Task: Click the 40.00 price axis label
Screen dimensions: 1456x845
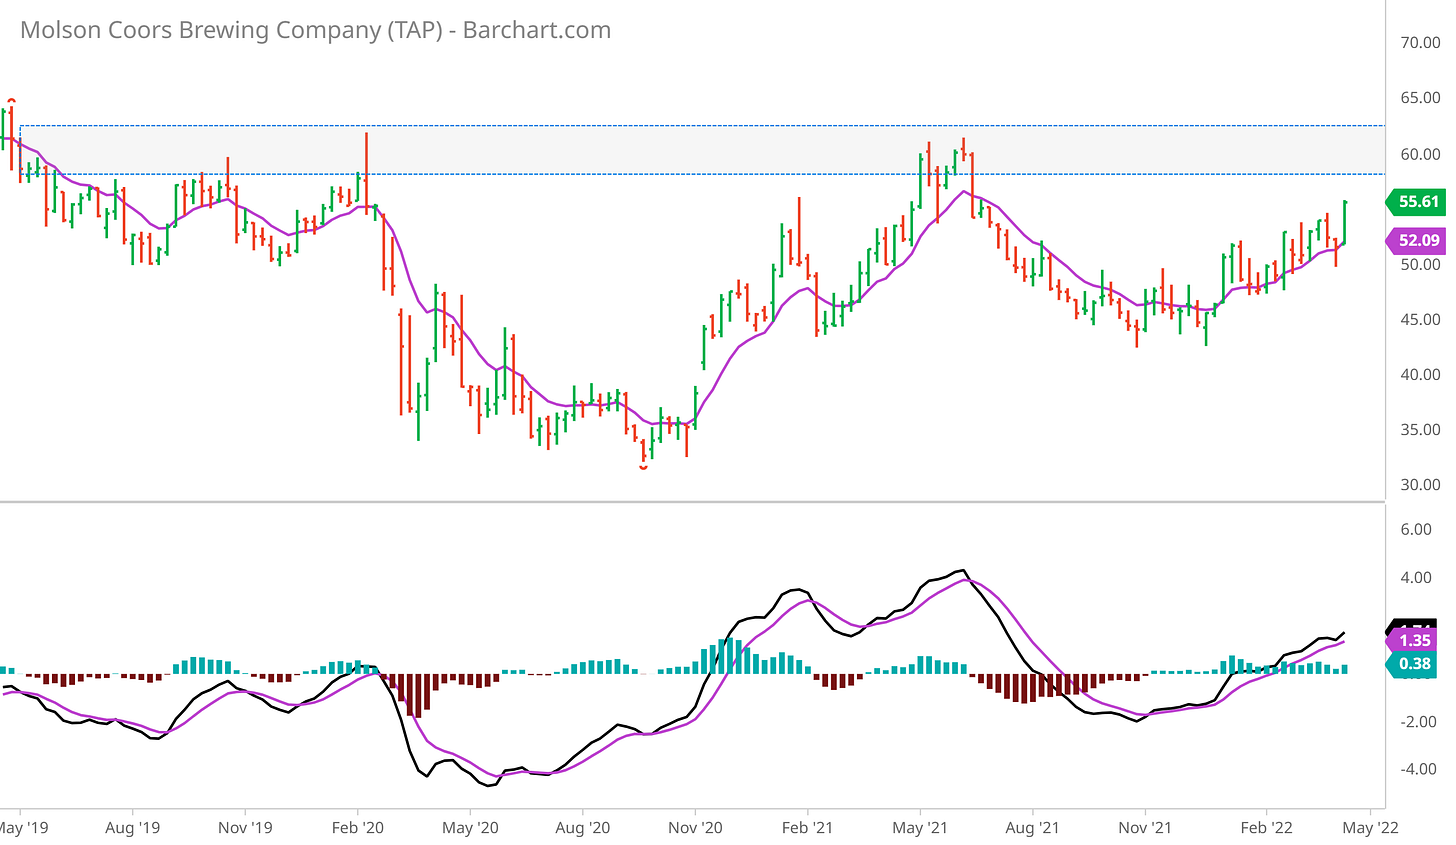Action: 1421,375
